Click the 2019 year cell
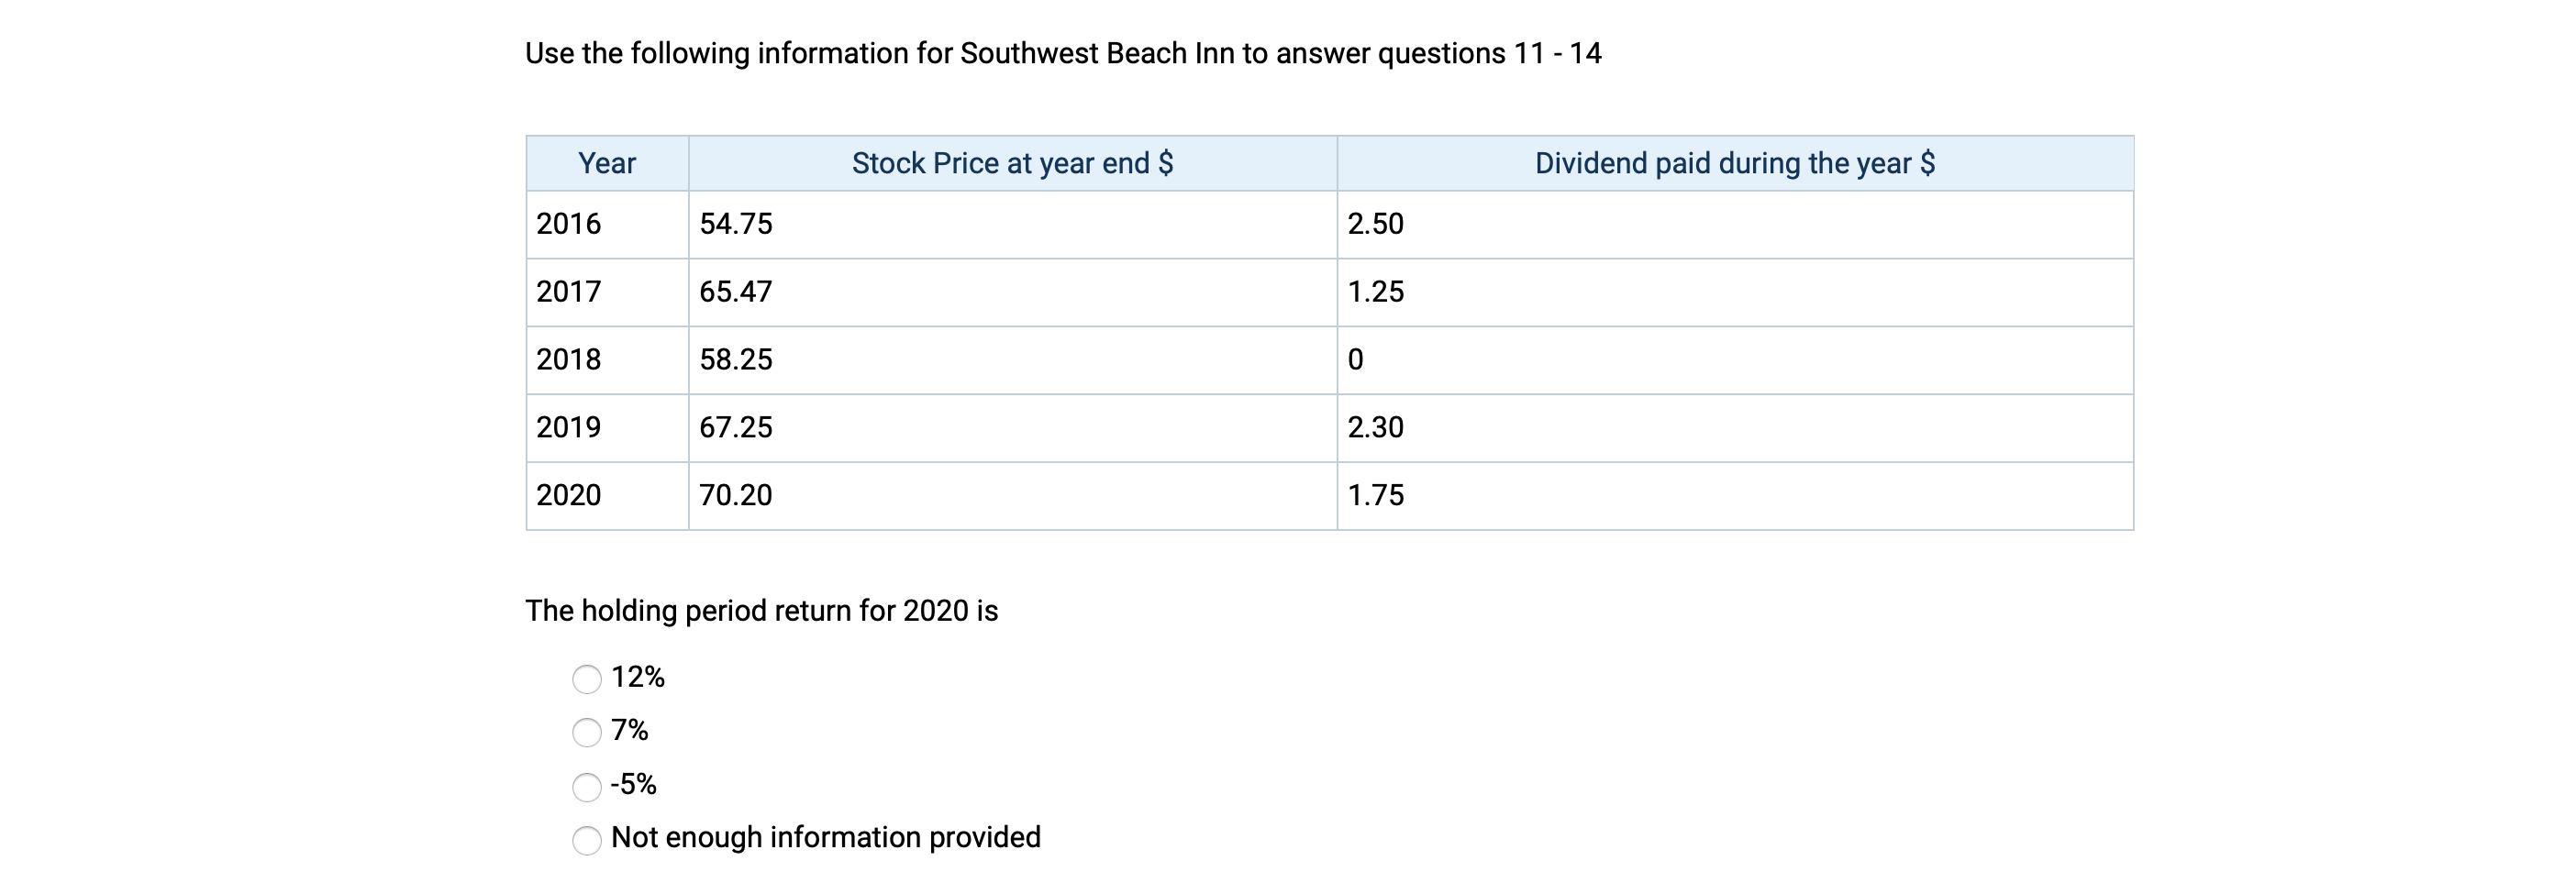The height and width of the screenshot is (894, 2576). point(607,428)
